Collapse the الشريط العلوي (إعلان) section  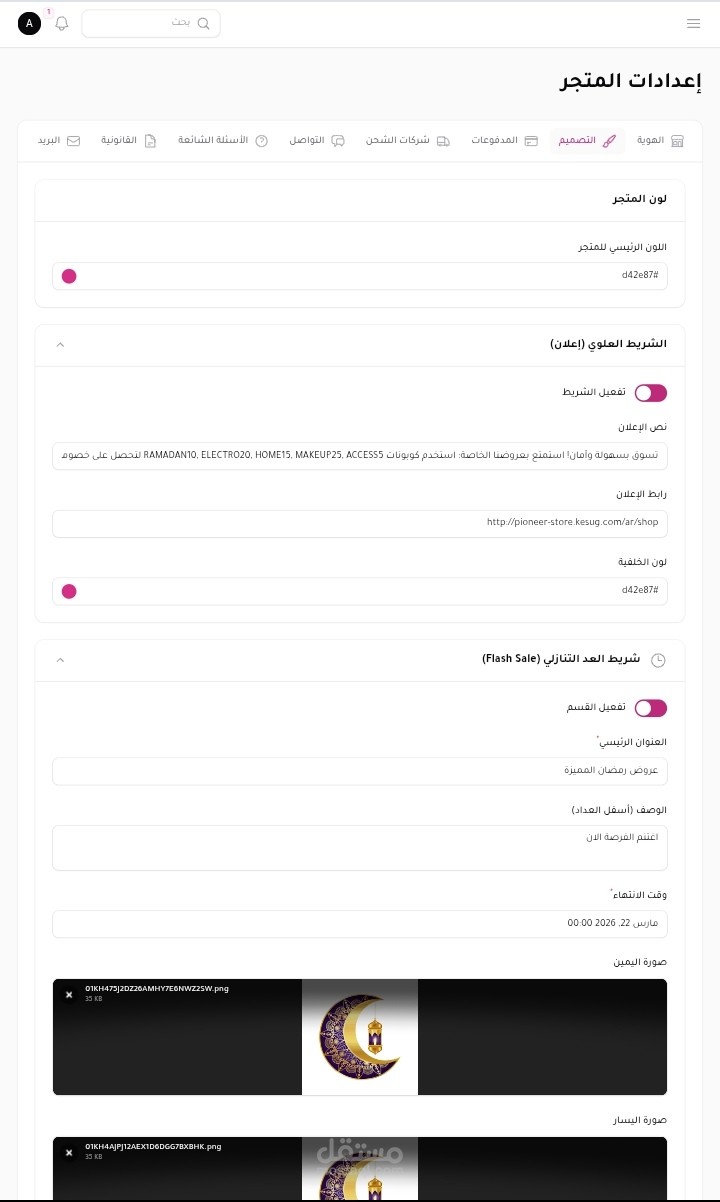click(x=60, y=344)
